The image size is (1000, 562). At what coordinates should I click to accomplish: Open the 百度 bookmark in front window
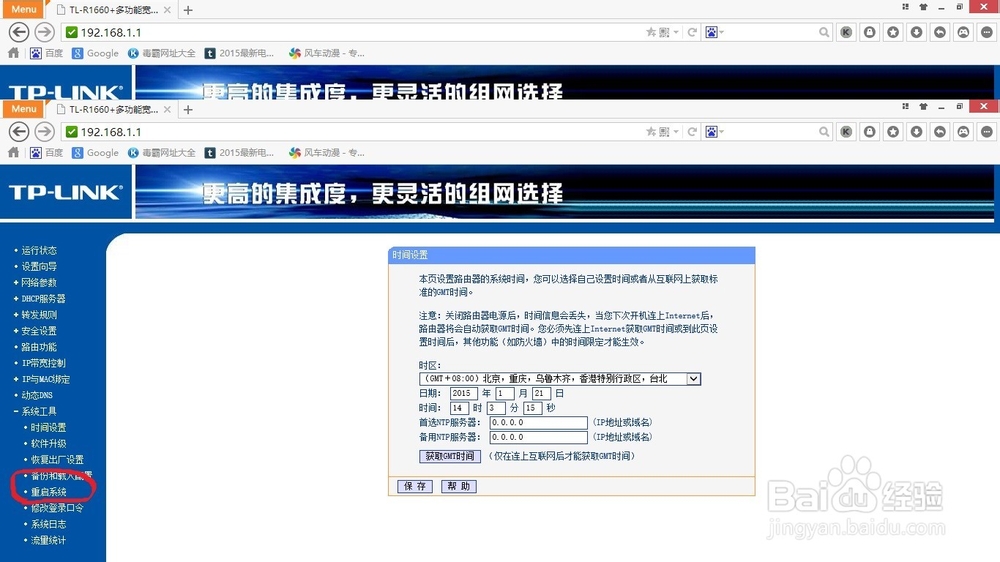click(x=47, y=153)
